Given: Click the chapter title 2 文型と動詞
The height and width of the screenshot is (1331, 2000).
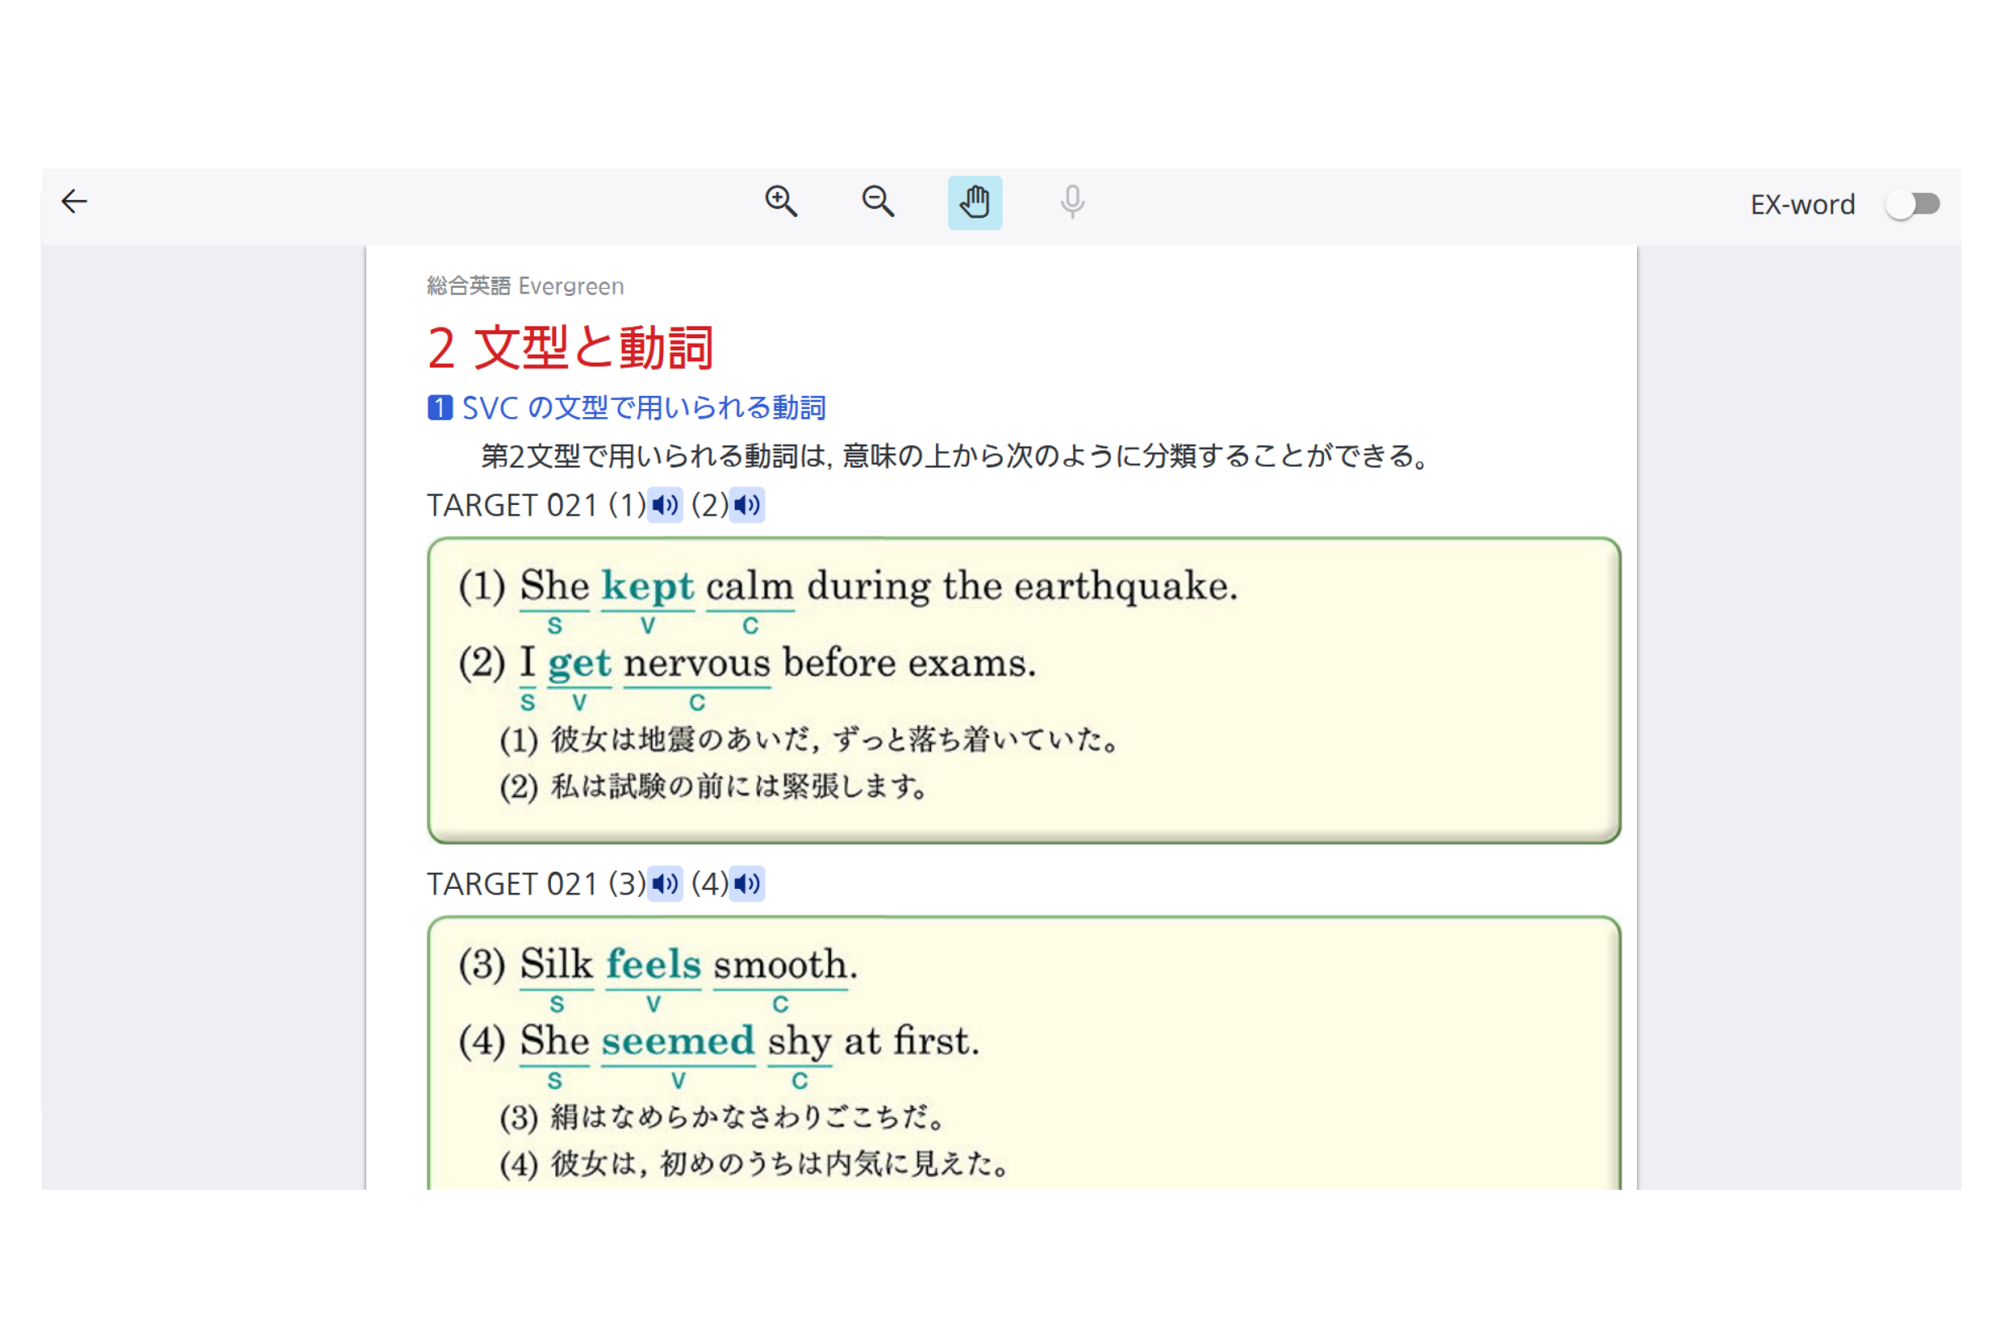Looking at the screenshot, I should pyautogui.click(x=570, y=347).
